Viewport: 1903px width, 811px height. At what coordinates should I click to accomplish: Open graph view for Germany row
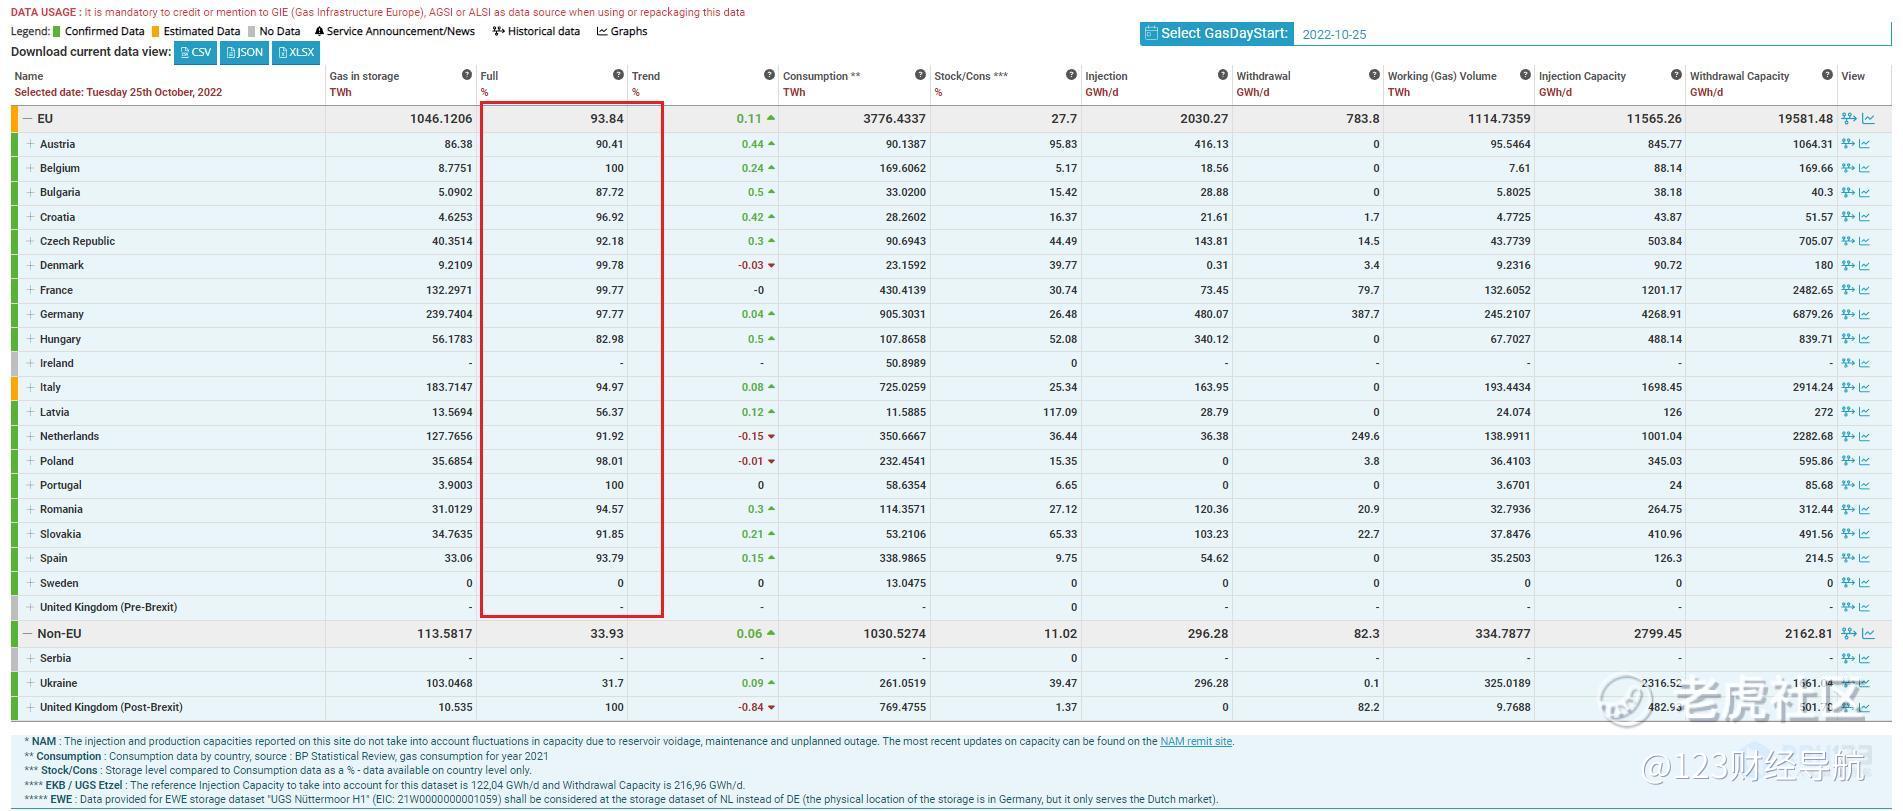point(1865,314)
